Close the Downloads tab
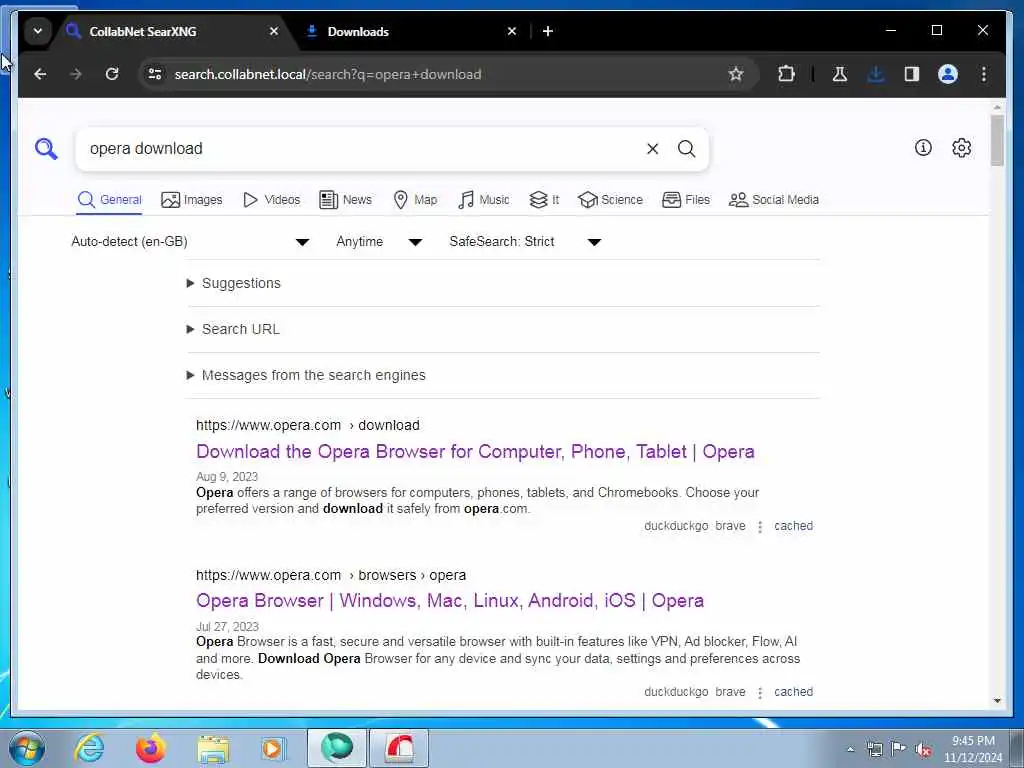The width and height of the screenshot is (1024, 768). (512, 31)
